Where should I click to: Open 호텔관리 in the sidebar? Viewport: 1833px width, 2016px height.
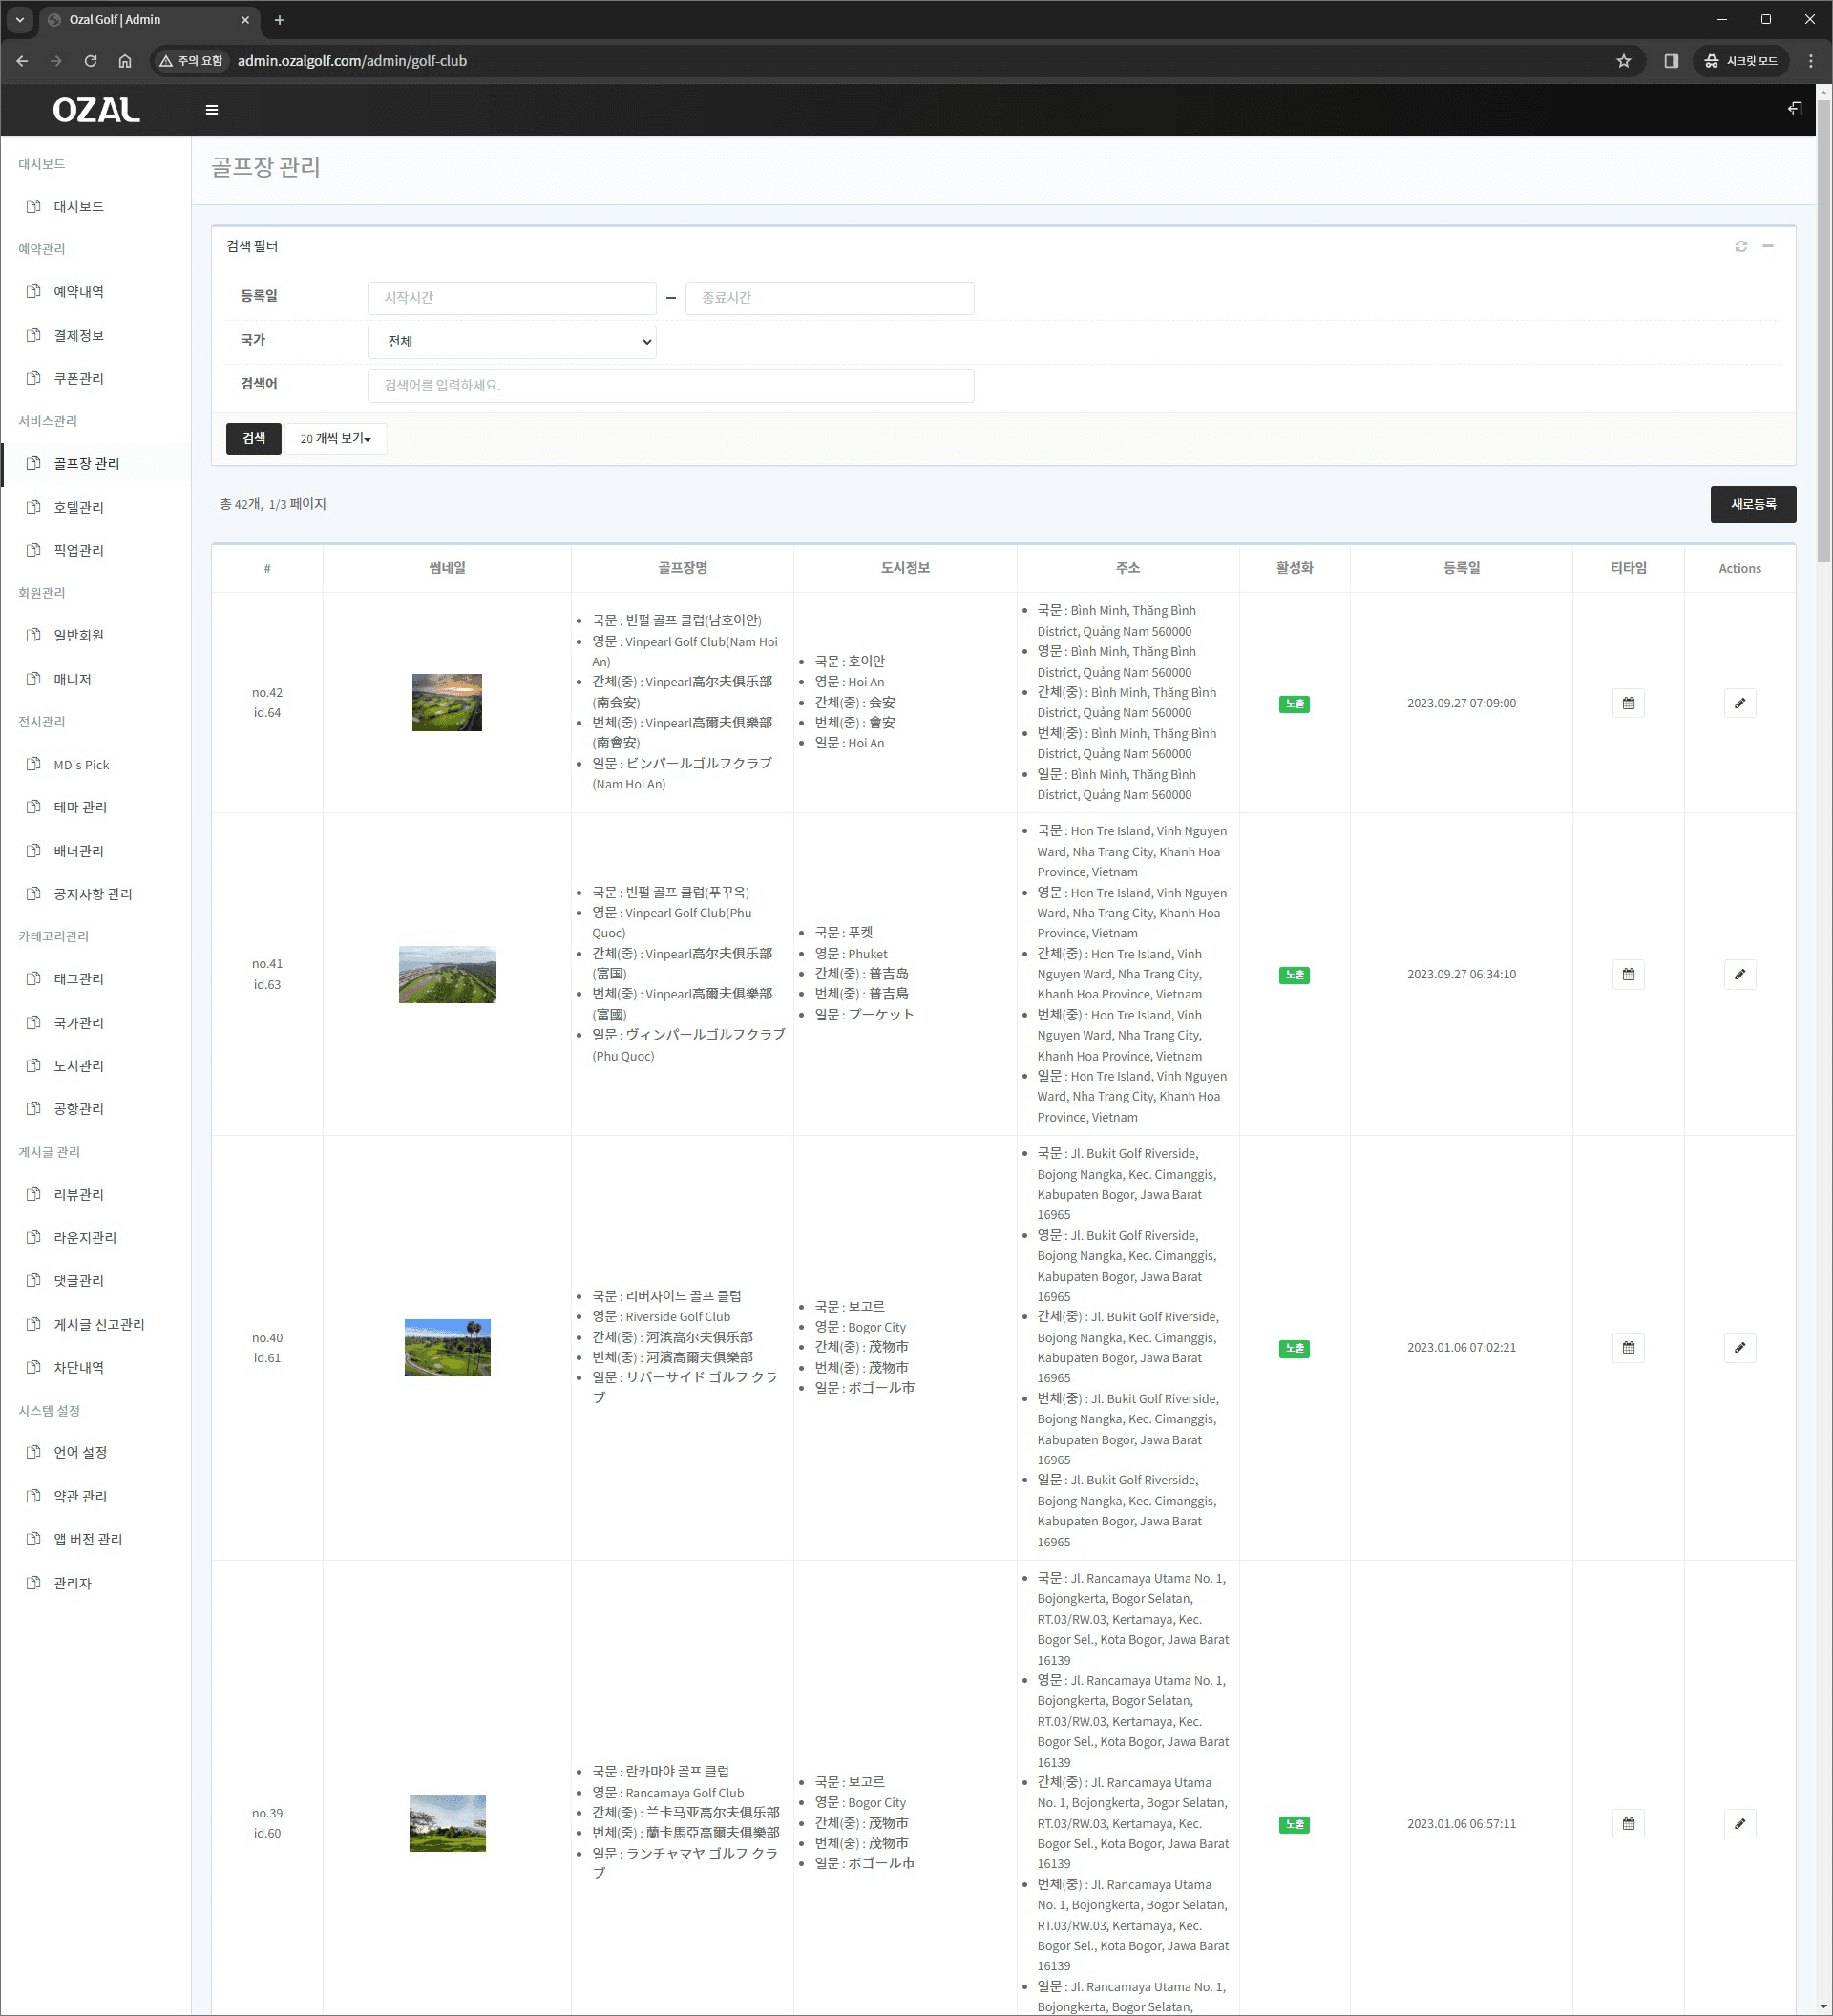click(79, 507)
